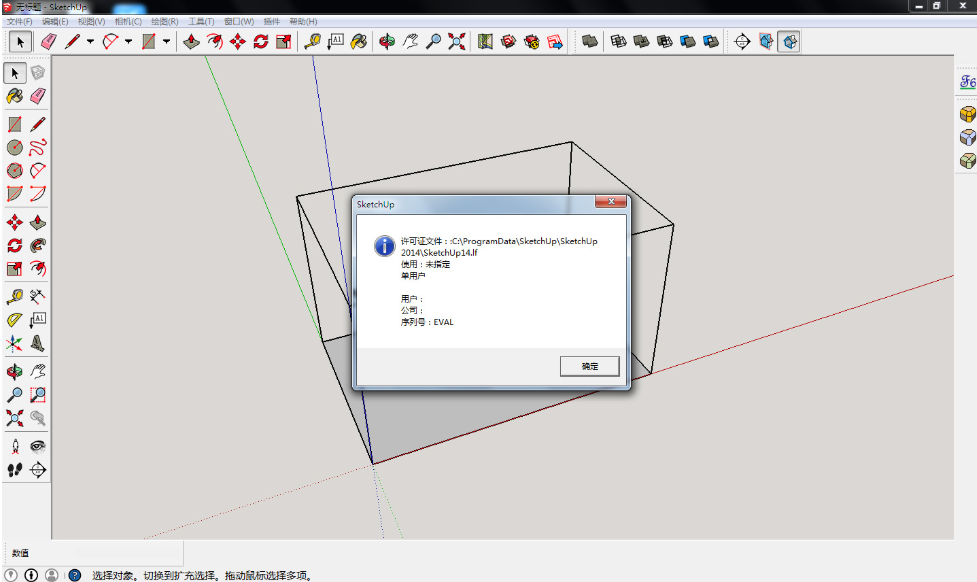Expand the Arc tool dropdown arrow
This screenshot has width=977, height=582.
(x=128, y=42)
